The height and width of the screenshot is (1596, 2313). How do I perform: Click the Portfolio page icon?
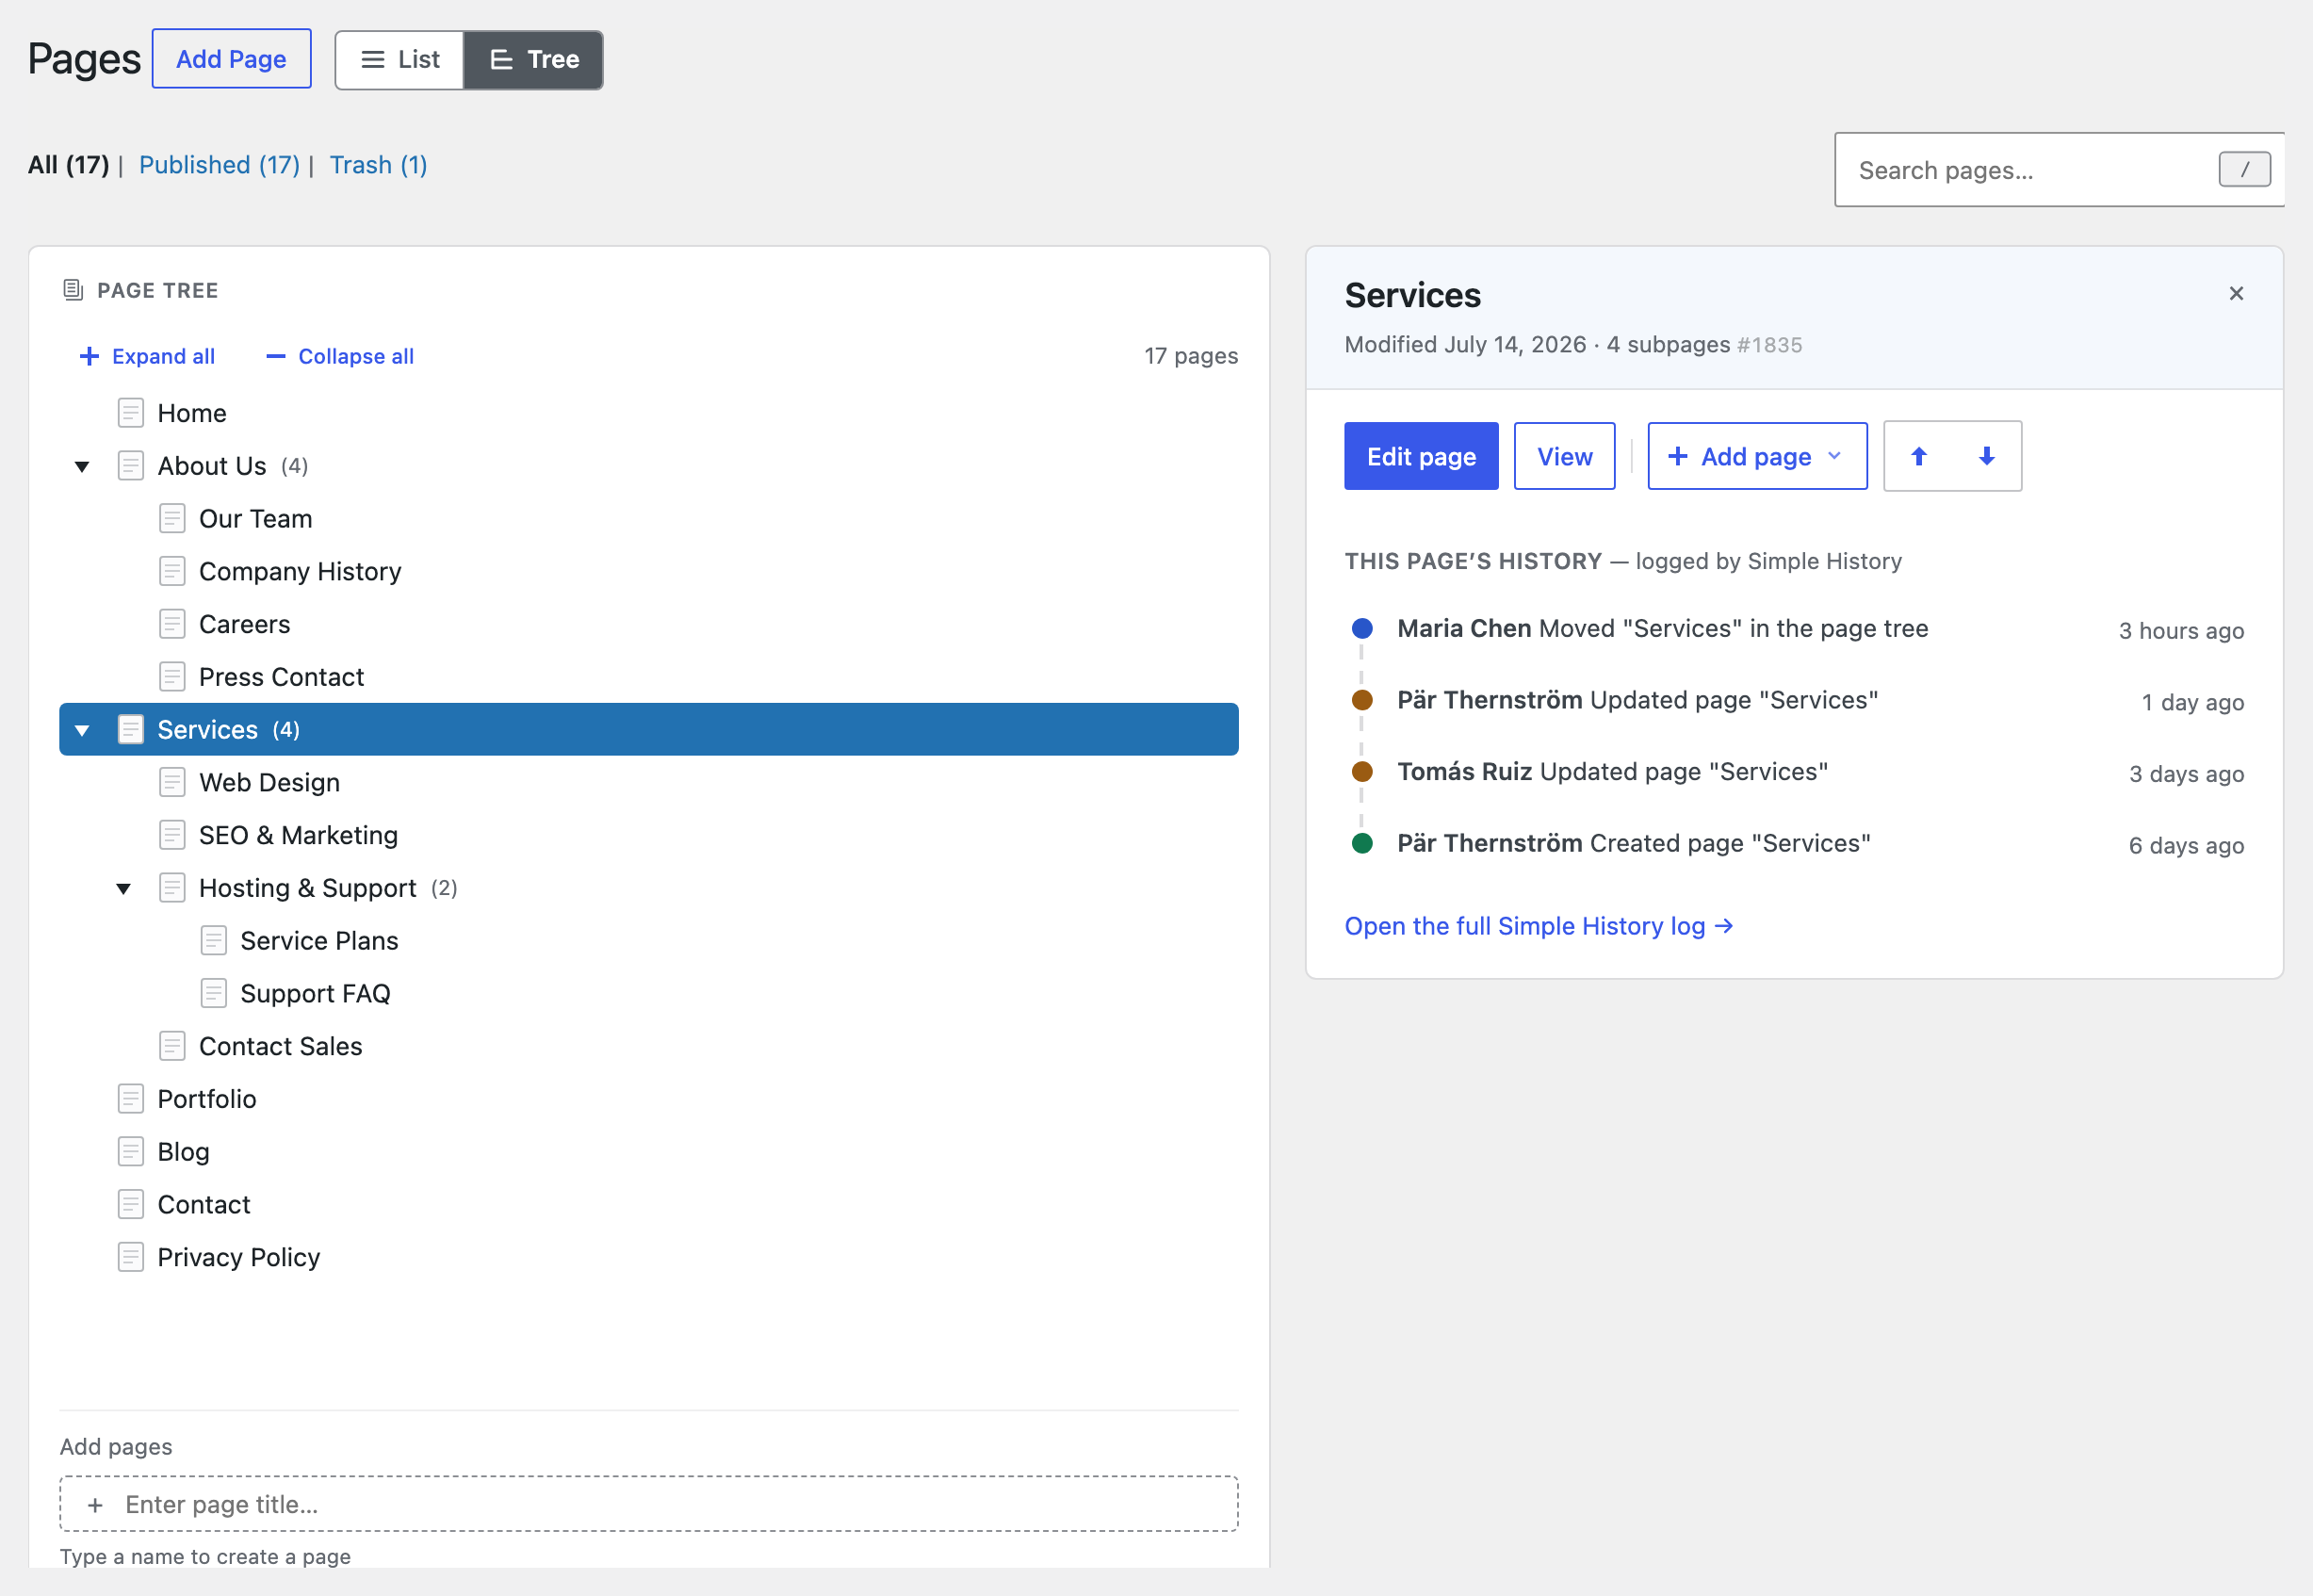(x=131, y=1099)
